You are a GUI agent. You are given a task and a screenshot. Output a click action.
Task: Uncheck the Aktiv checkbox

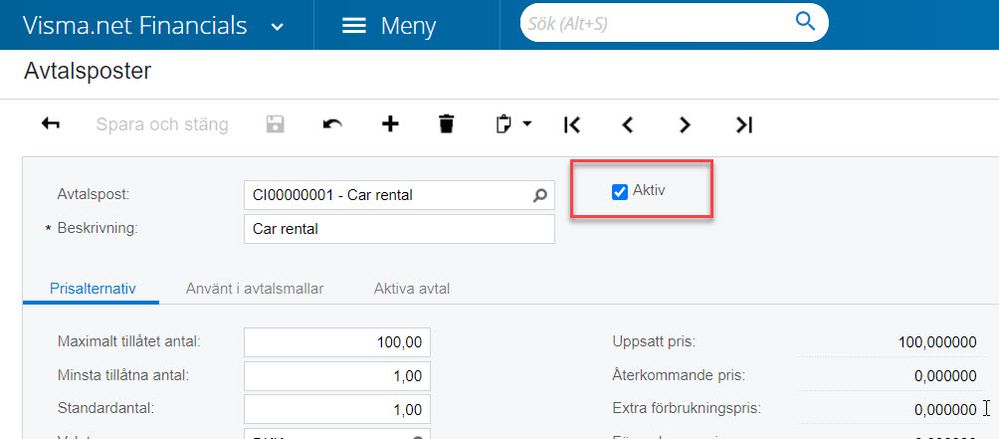[619, 192]
